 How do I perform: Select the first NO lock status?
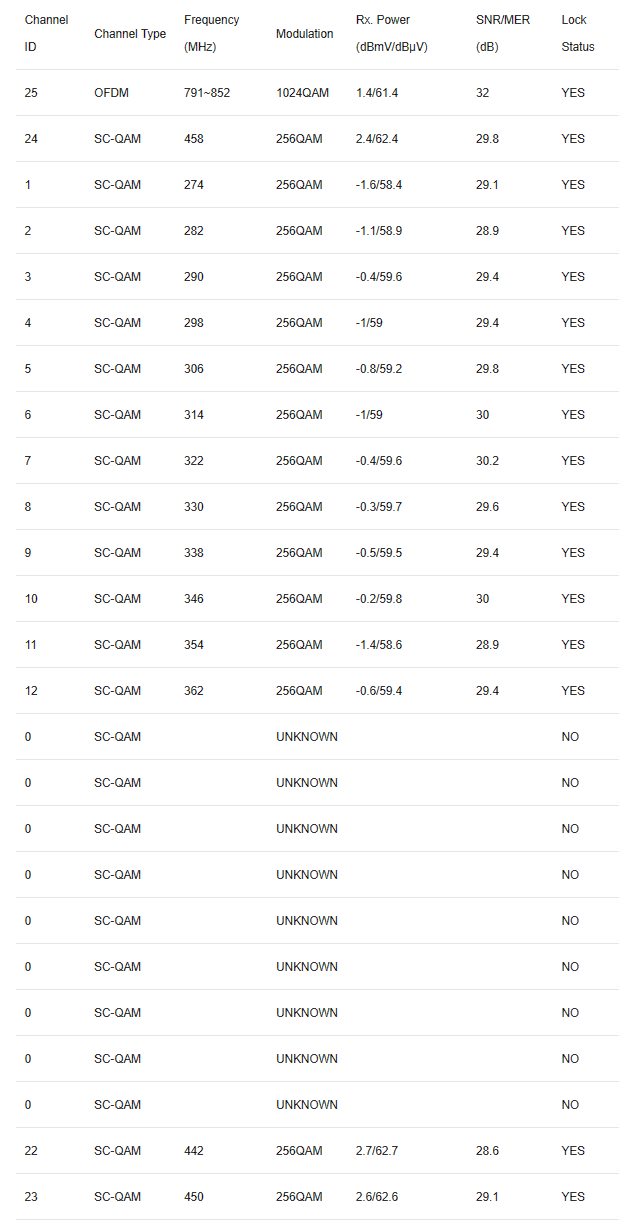(x=570, y=737)
